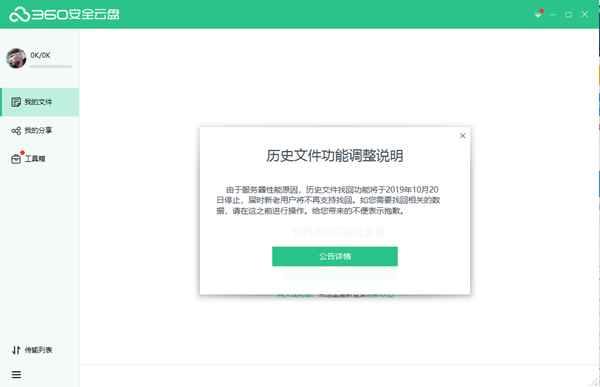Close the 360安全云盘 window
Viewport: 600px width, 387px height.
tap(585, 14)
